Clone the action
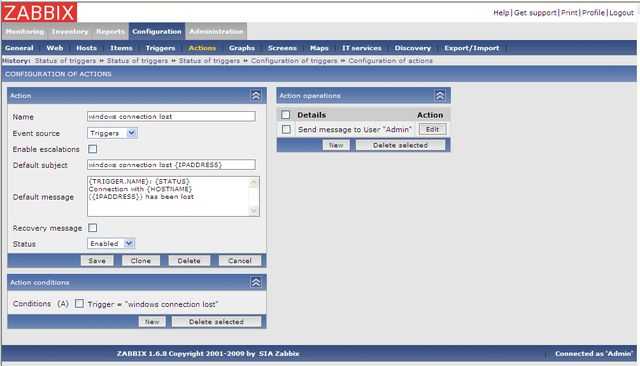Viewport: 640px width, 366px height. click(141, 261)
